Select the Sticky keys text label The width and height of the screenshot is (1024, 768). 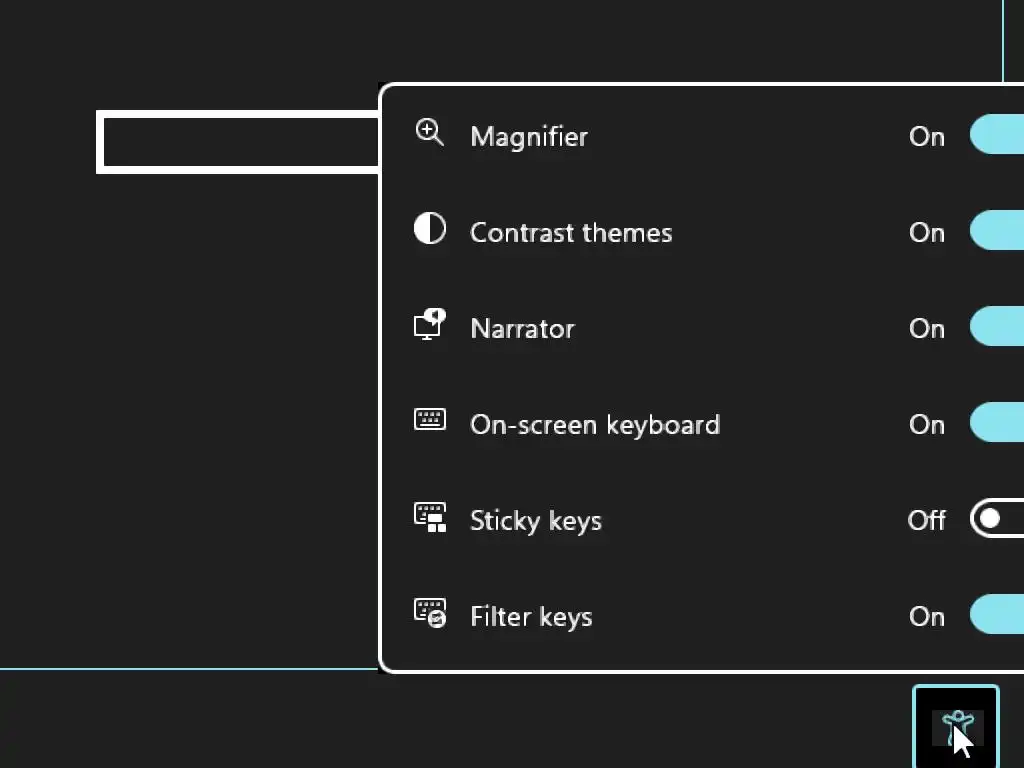(x=536, y=520)
